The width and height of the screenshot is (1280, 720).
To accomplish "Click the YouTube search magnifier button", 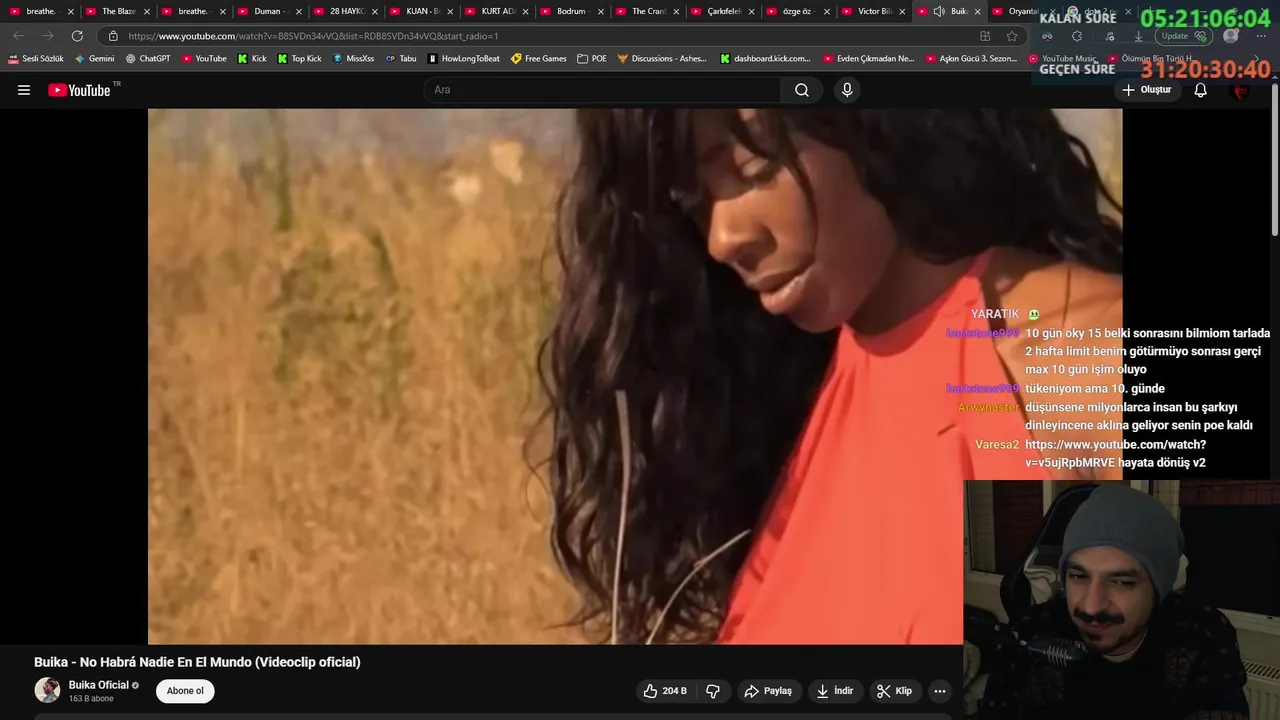I will click(802, 90).
